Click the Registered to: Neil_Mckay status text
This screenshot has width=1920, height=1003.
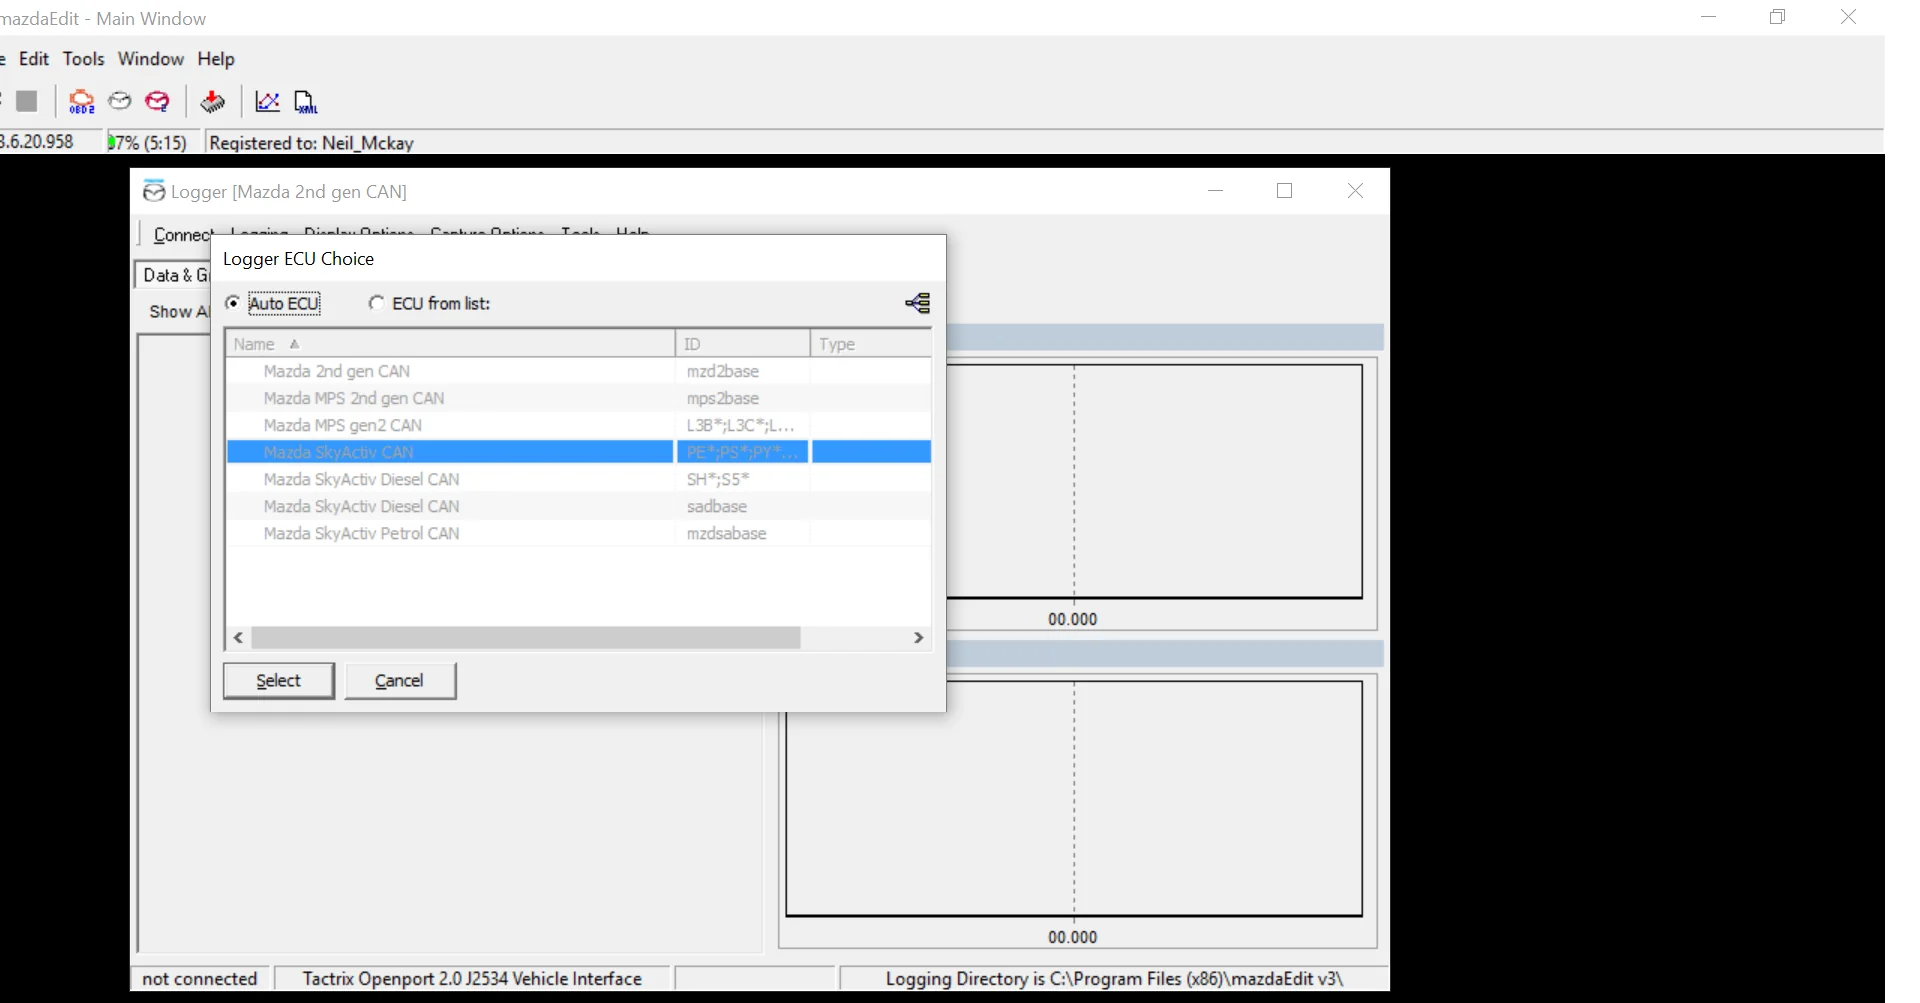pyautogui.click(x=312, y=143)
